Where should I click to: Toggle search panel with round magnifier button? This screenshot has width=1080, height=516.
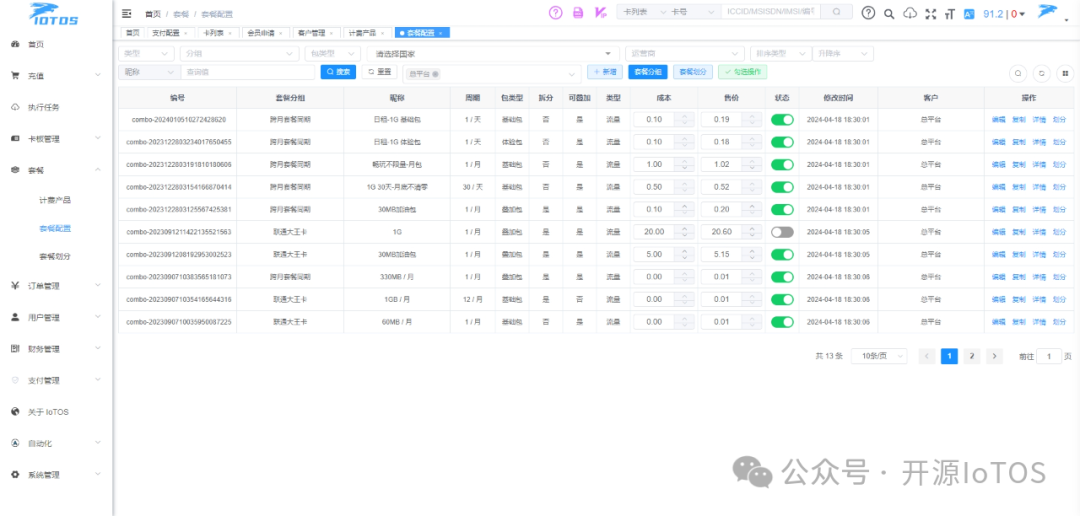[x=1018, y=73]
